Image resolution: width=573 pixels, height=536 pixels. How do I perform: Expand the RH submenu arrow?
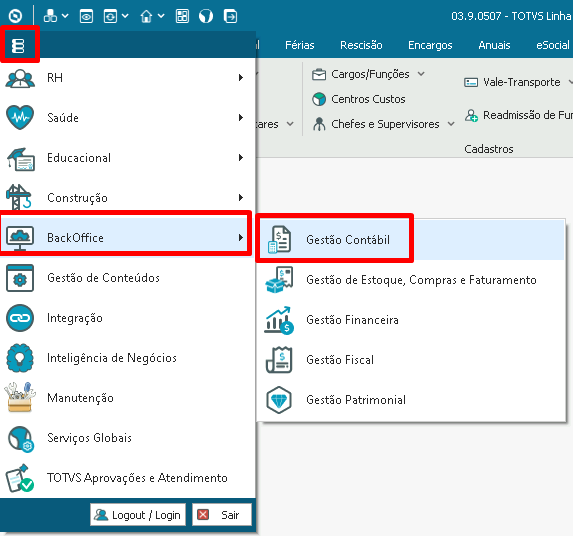pyautogui.click(x=240, y=77)
